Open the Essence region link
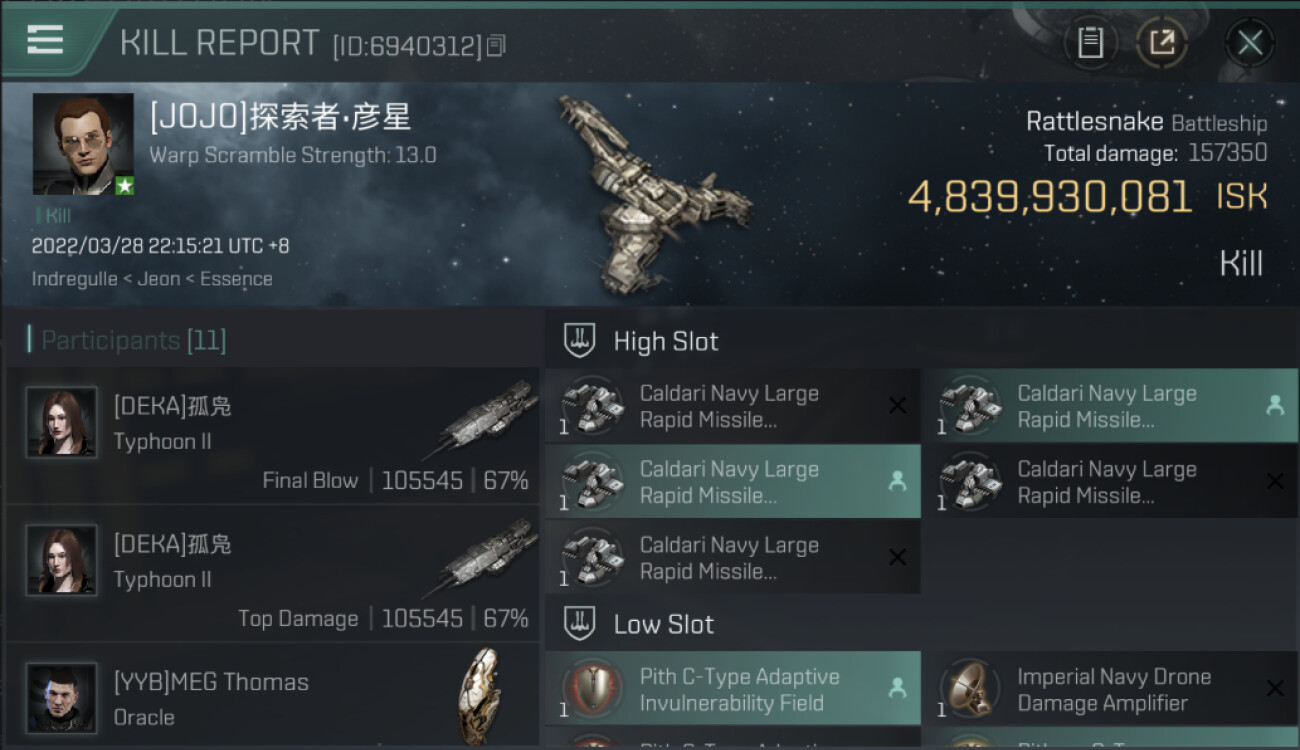 pos(236,279)
